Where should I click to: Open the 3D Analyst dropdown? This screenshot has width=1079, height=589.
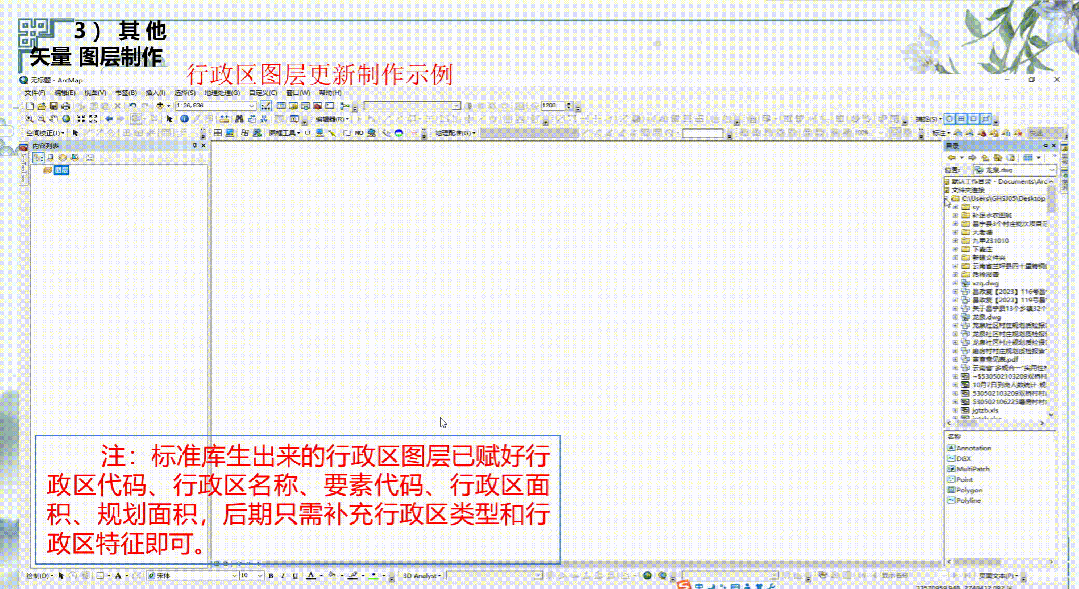click(421, 576)
